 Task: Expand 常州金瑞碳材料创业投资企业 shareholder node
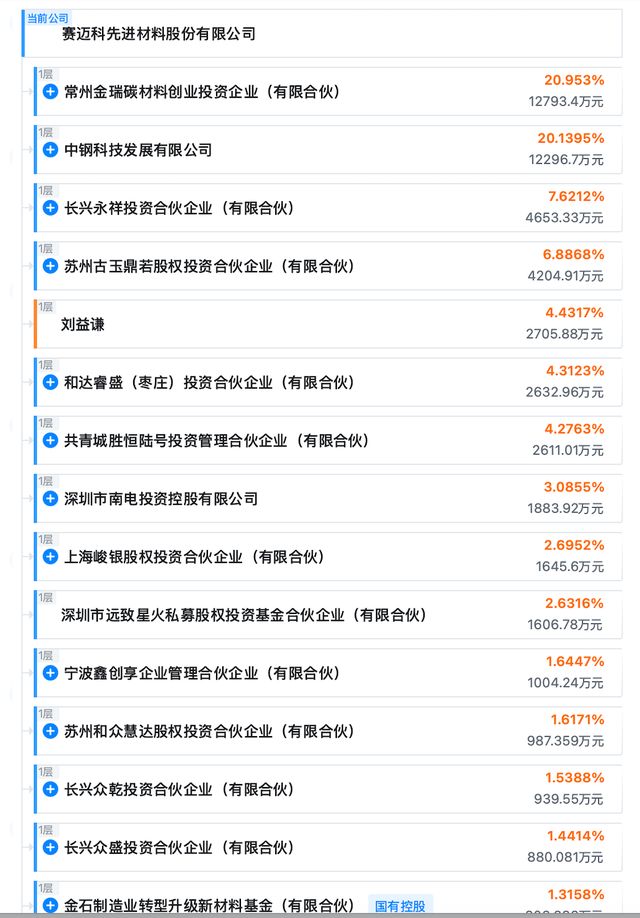tap(50, 92)
